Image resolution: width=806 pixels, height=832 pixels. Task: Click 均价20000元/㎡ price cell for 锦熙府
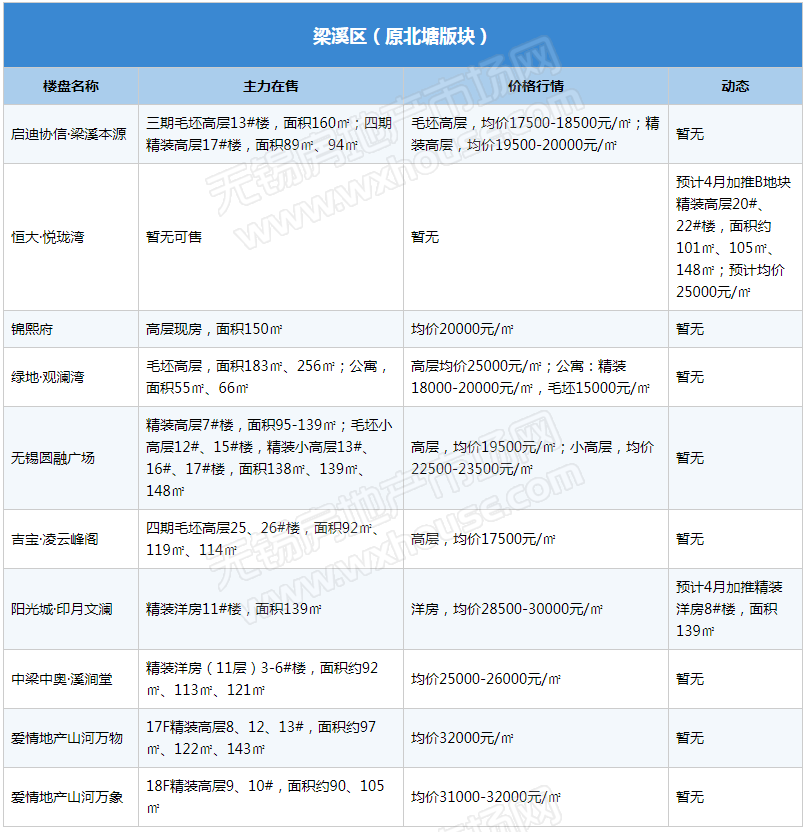(x=462, y=329)
